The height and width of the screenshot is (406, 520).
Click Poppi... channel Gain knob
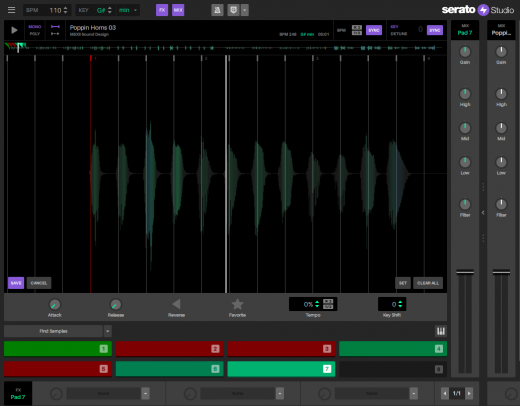click(x=501, y=51)
